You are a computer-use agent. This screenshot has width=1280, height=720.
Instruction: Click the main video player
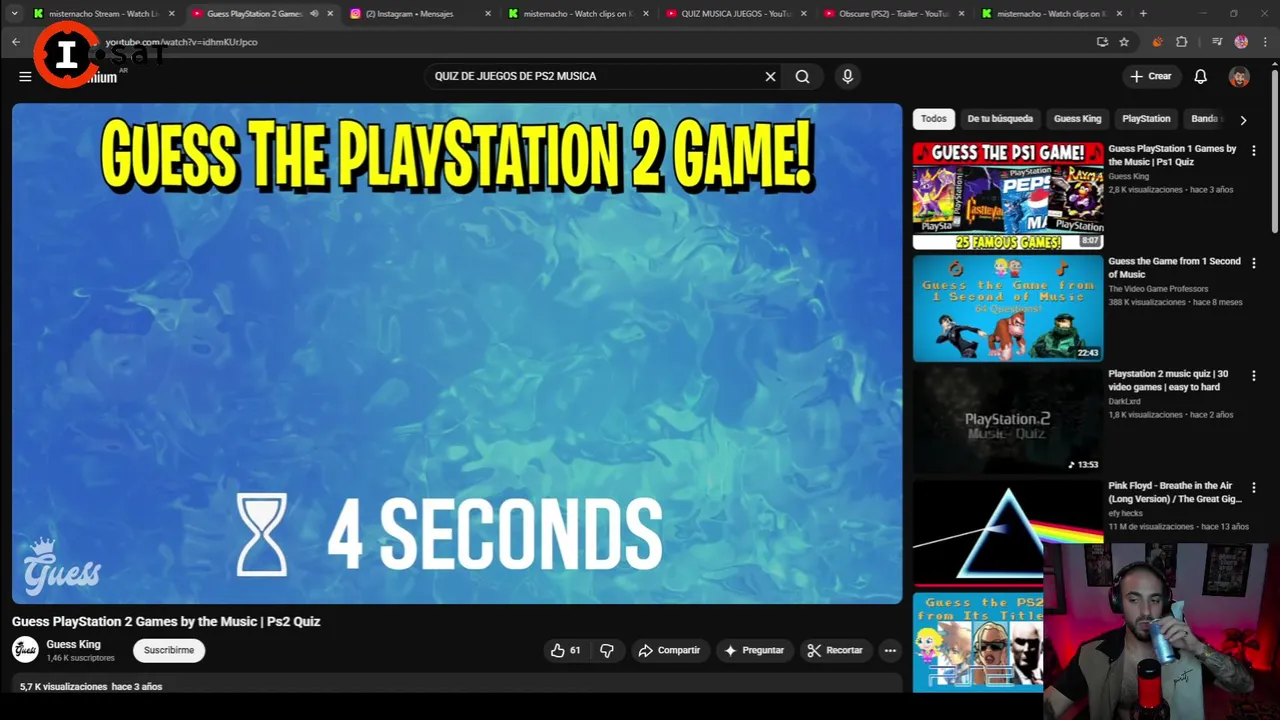click(457, 353)
